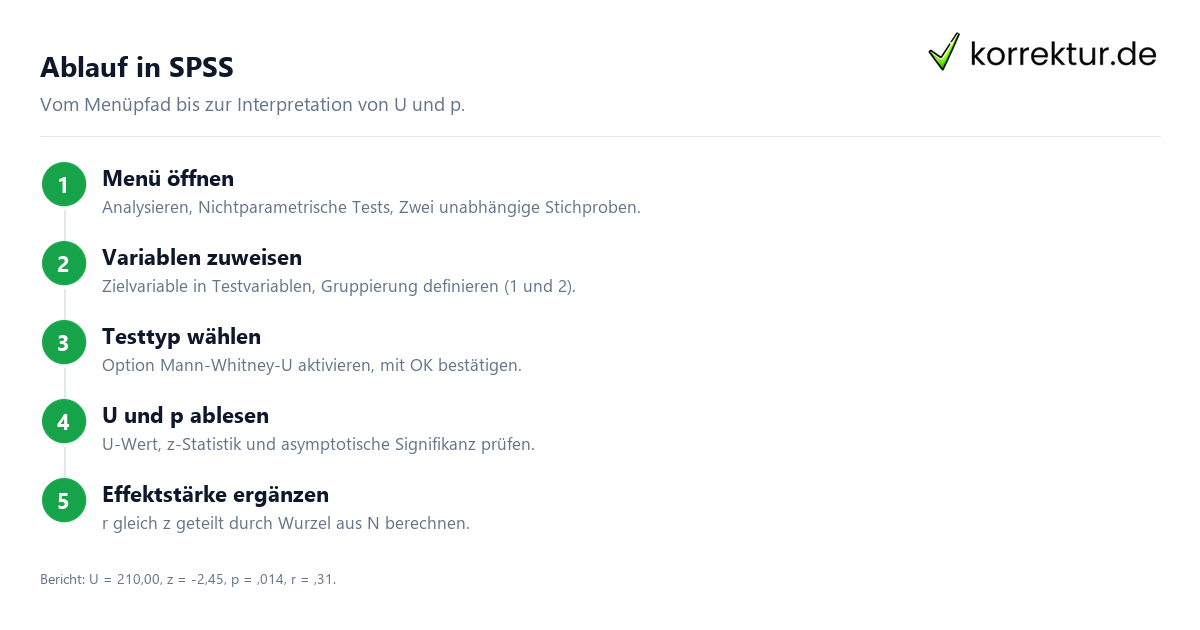Click the subtitle about Menüpfad and Interpretation
Image resolution: width=1200 pixels, height=630 pixels.
[x=252, y=105]
